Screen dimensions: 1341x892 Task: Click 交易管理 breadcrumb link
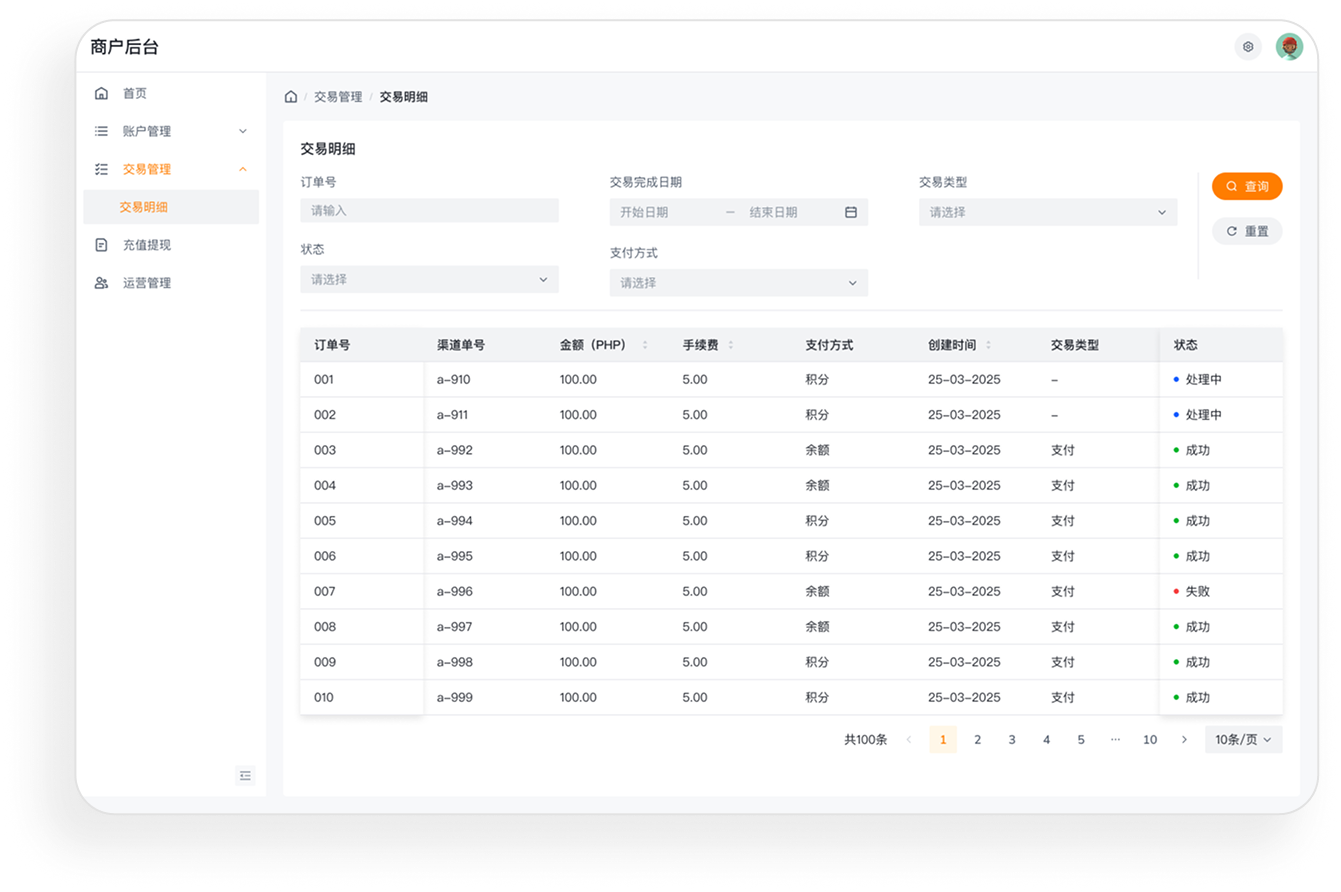338,97
